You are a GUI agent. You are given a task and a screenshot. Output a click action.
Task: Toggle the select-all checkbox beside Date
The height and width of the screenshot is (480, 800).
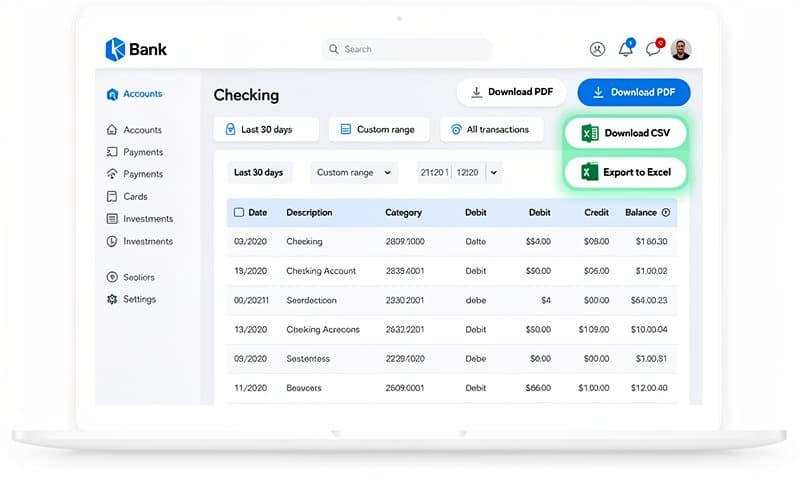pos(239,212)
